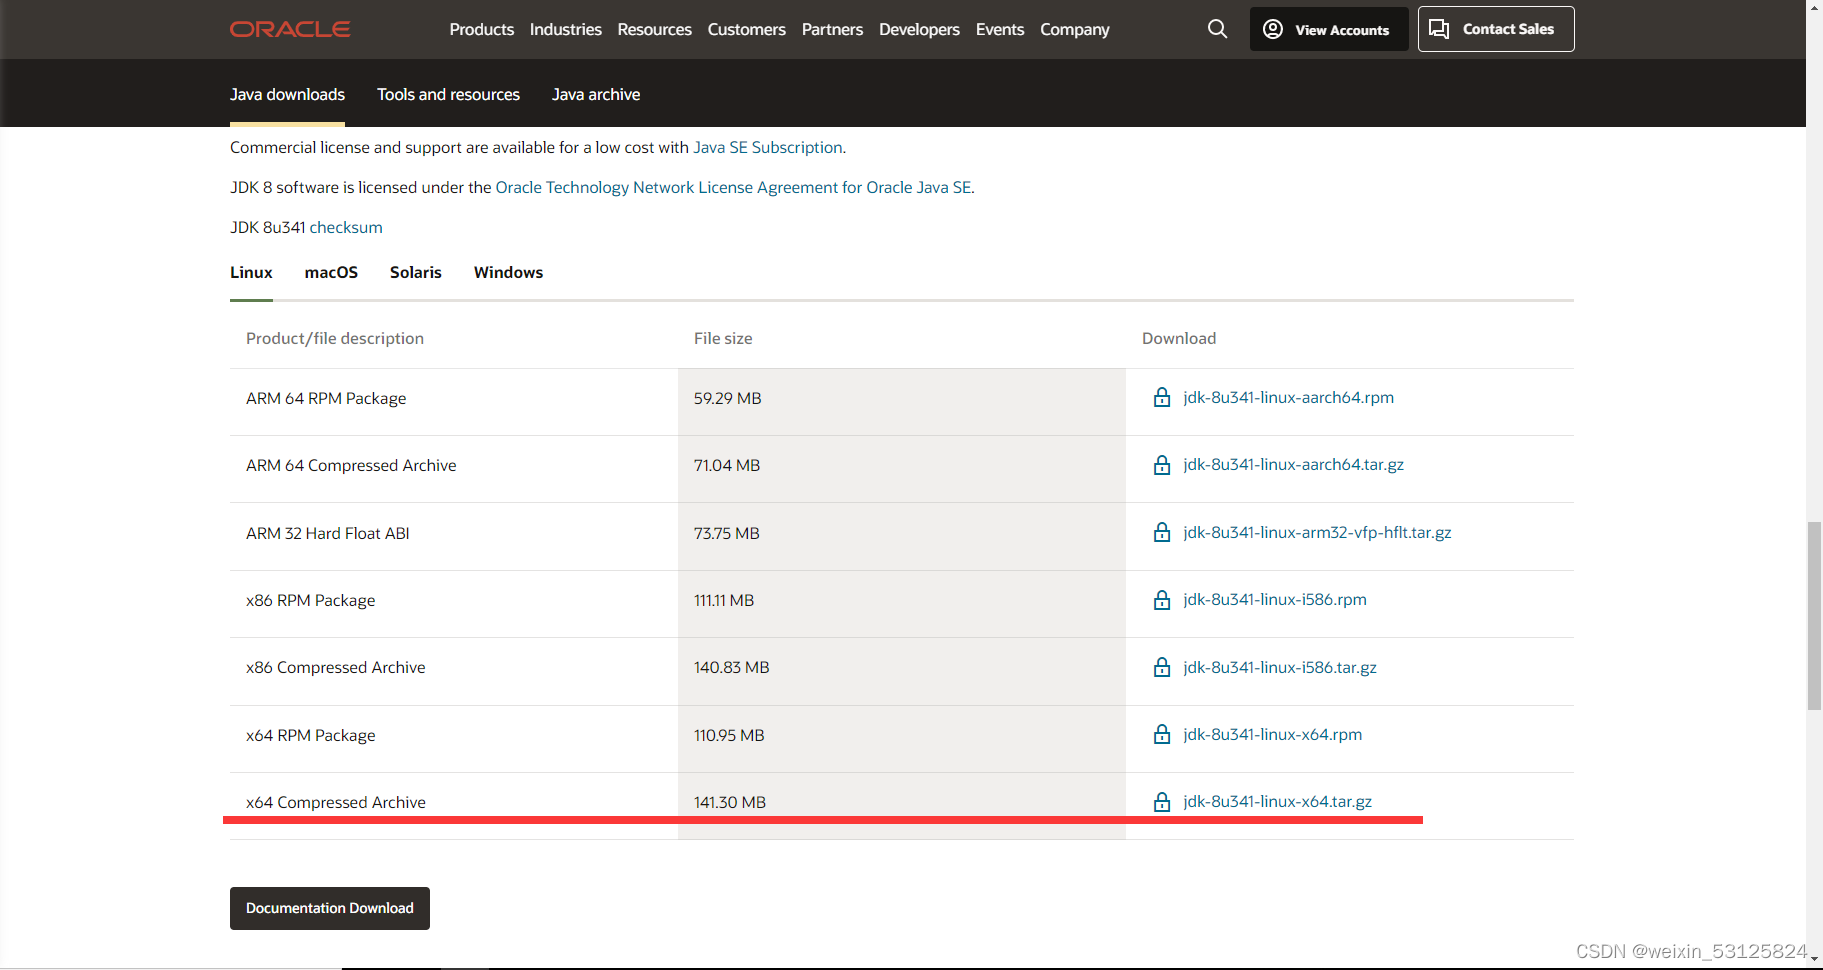
Task: Open the Company menu
Action: tap(1075, 29)
